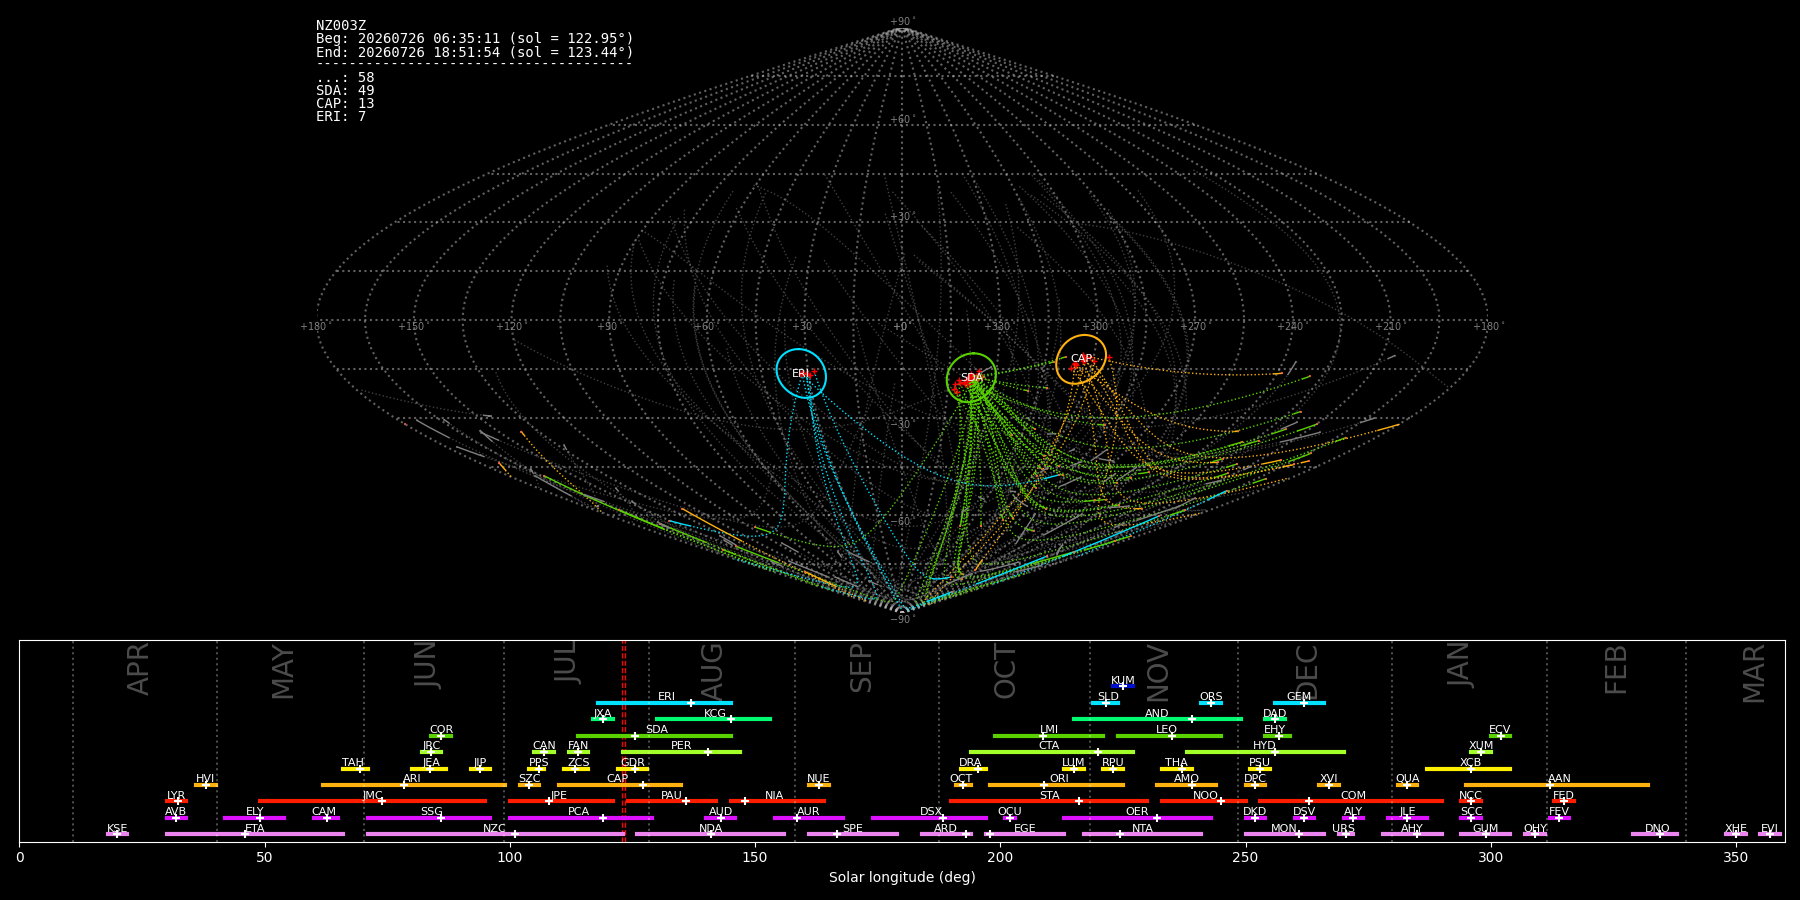Select the NTA shower bar

1142,834
